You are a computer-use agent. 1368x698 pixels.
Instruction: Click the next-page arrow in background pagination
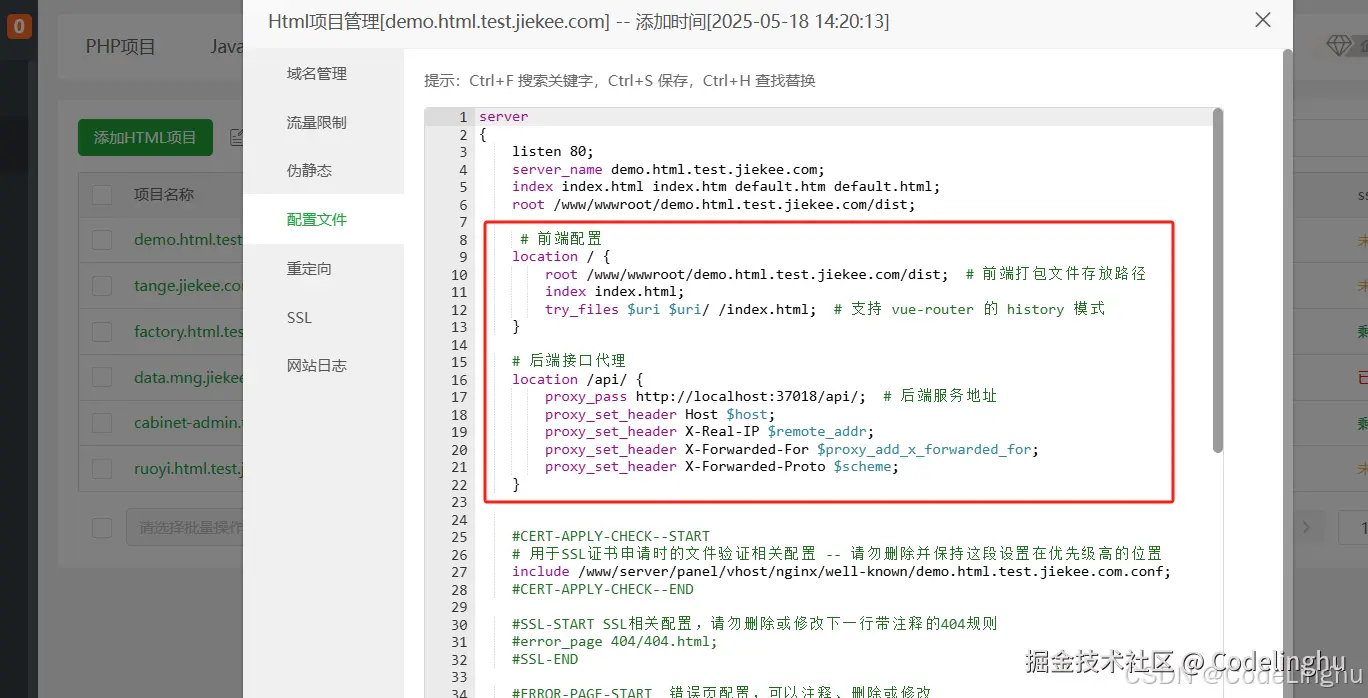coord(1306,527)
